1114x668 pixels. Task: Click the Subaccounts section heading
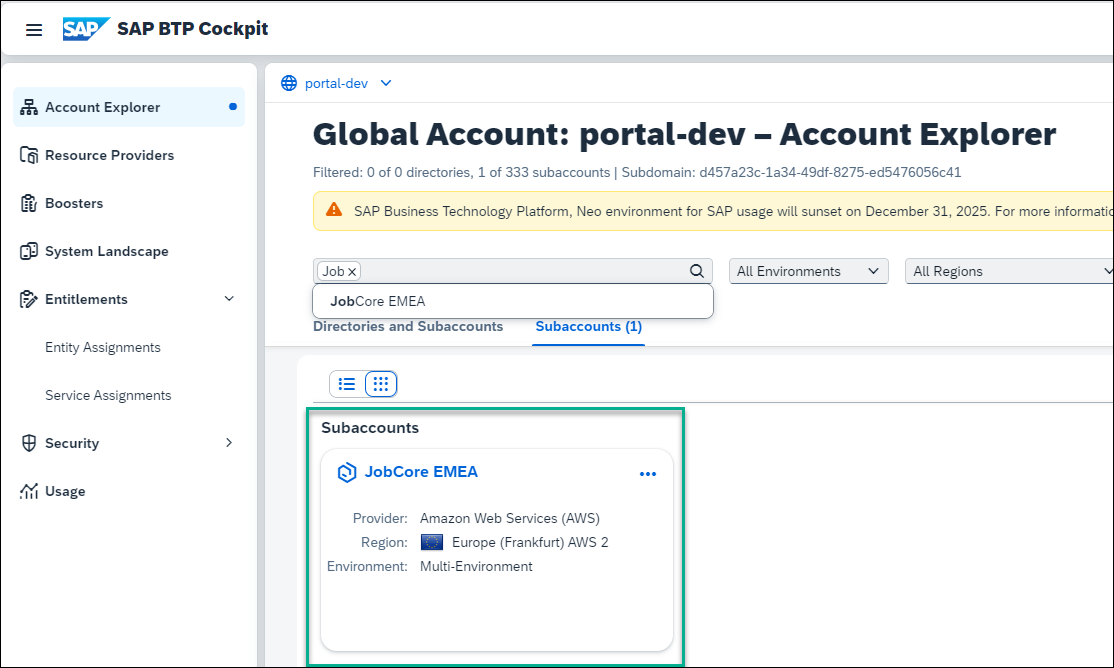(370, 428)
